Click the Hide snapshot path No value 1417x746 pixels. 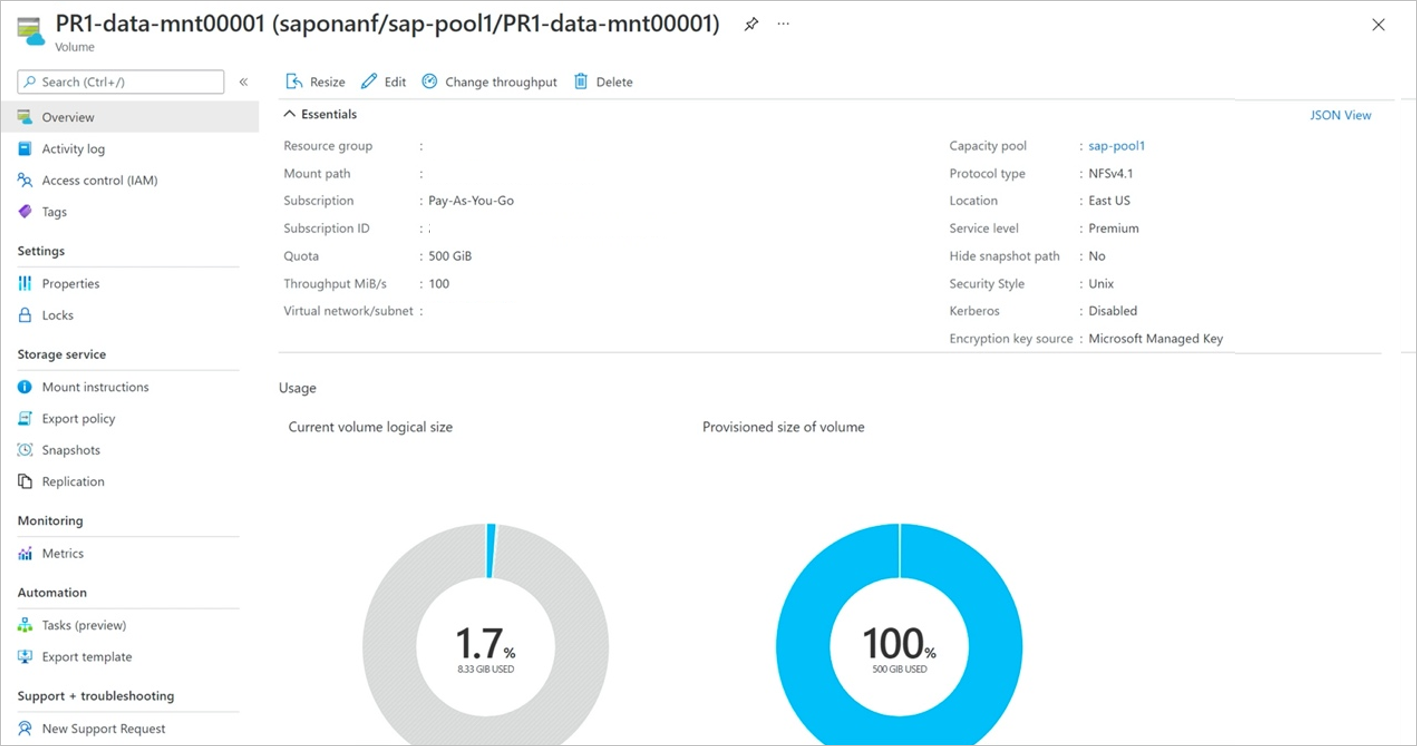(x=1097, y=256)
